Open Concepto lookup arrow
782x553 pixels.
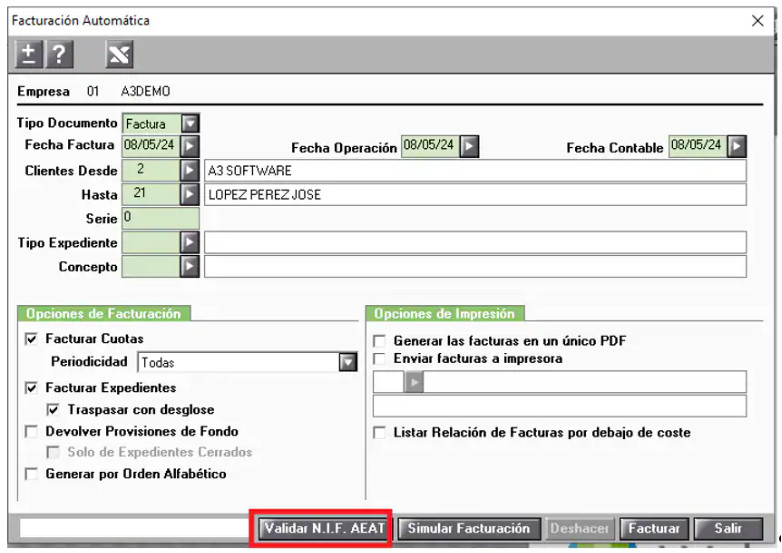[190, 266]
